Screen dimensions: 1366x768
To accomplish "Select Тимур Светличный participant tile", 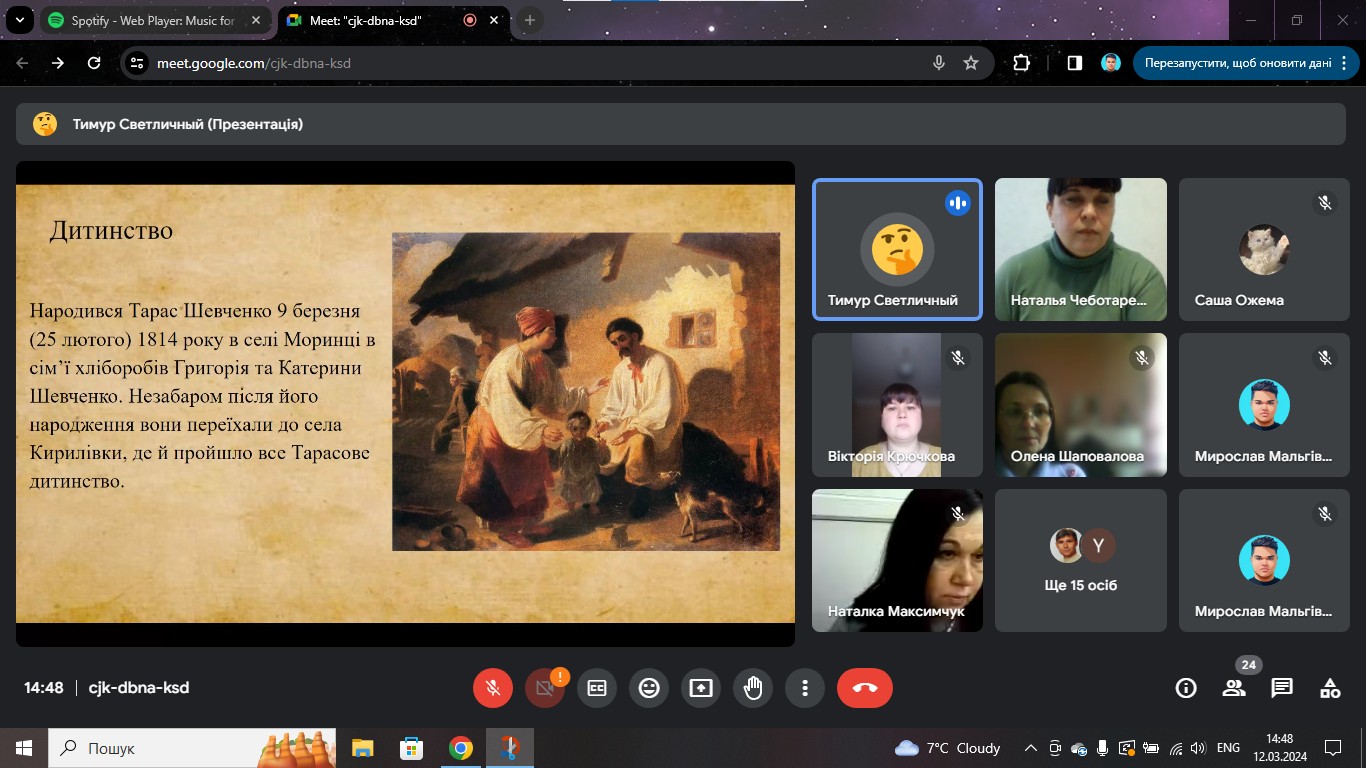I will coord(897,249).
